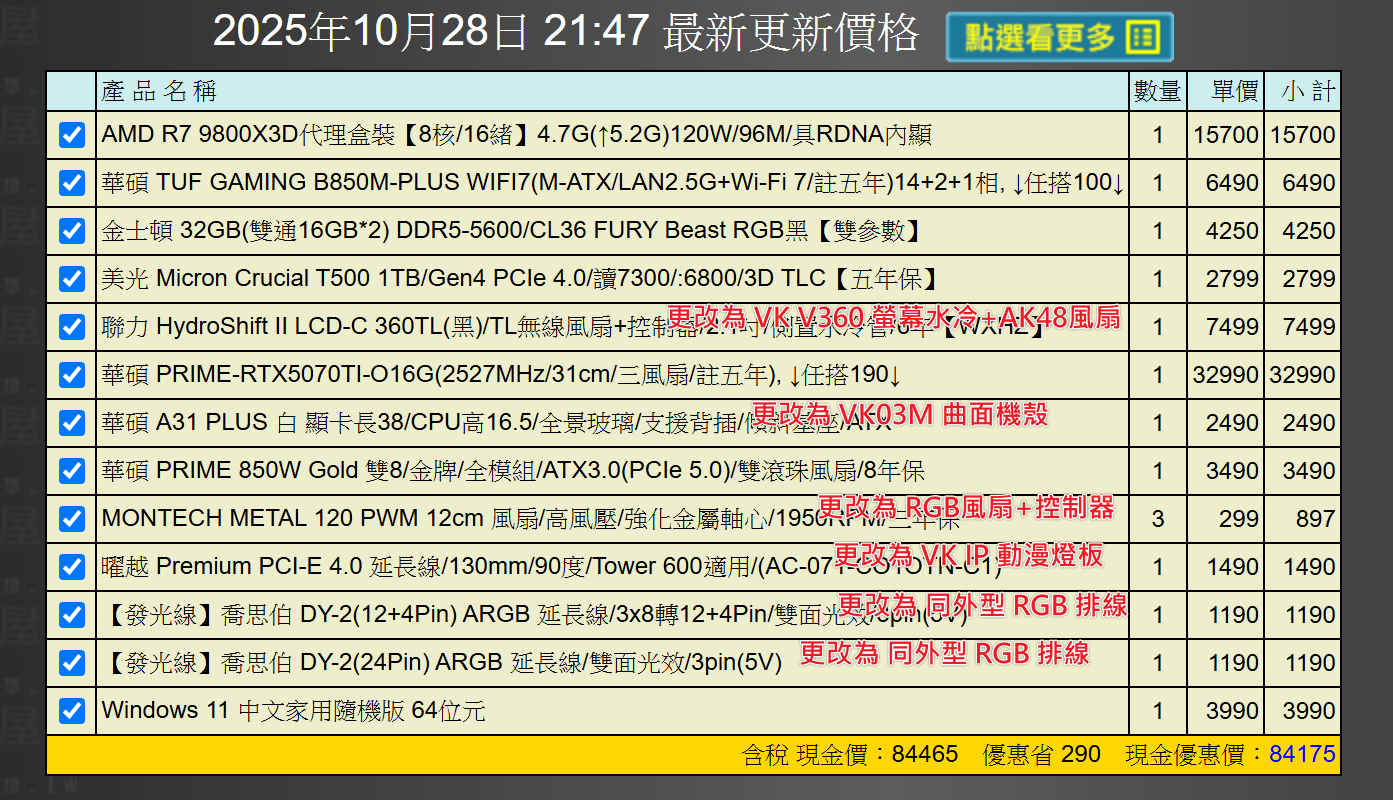Click the 聯力 HydroShift II LCD-C 360TL name
1393x800 pixels.
573,327
